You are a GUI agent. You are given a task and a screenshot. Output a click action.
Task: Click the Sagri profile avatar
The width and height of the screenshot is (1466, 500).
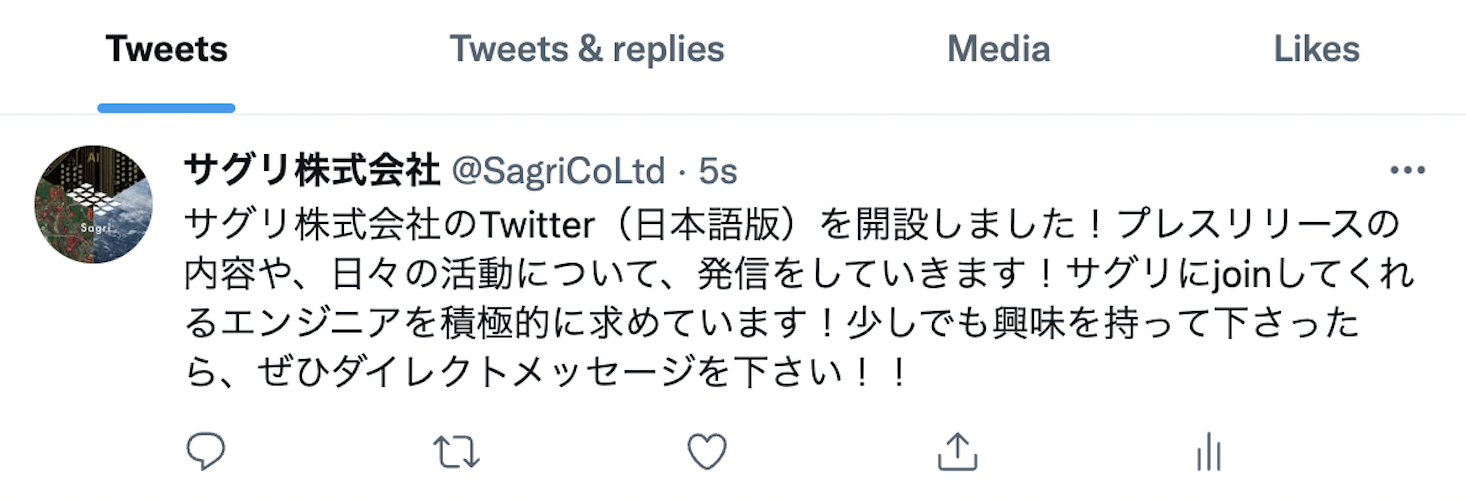coord(93,204)
